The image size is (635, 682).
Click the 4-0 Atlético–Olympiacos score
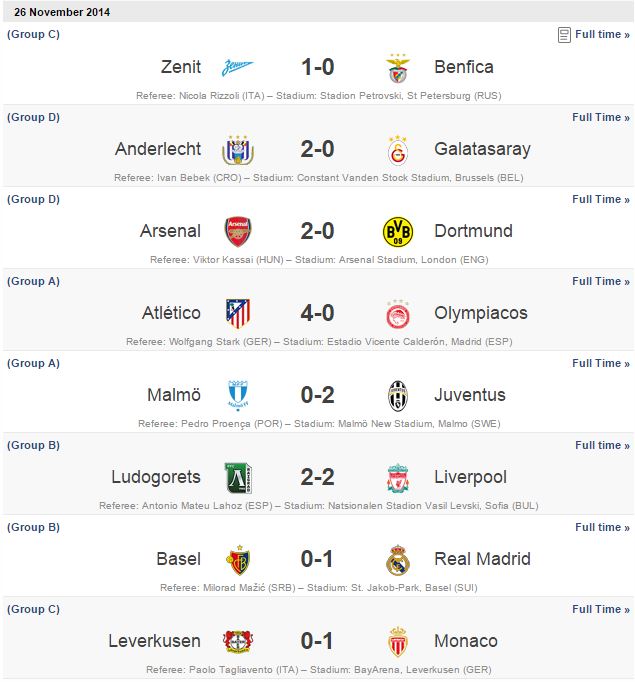317,313
